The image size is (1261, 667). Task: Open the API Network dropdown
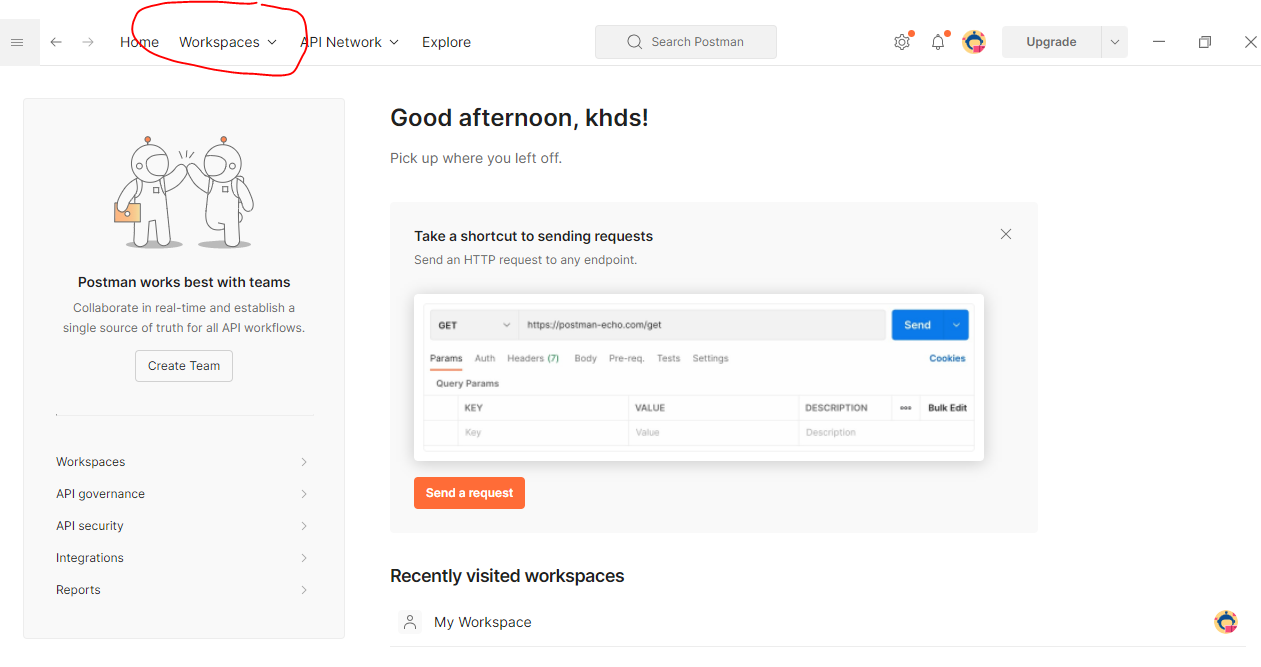[349, 42]
